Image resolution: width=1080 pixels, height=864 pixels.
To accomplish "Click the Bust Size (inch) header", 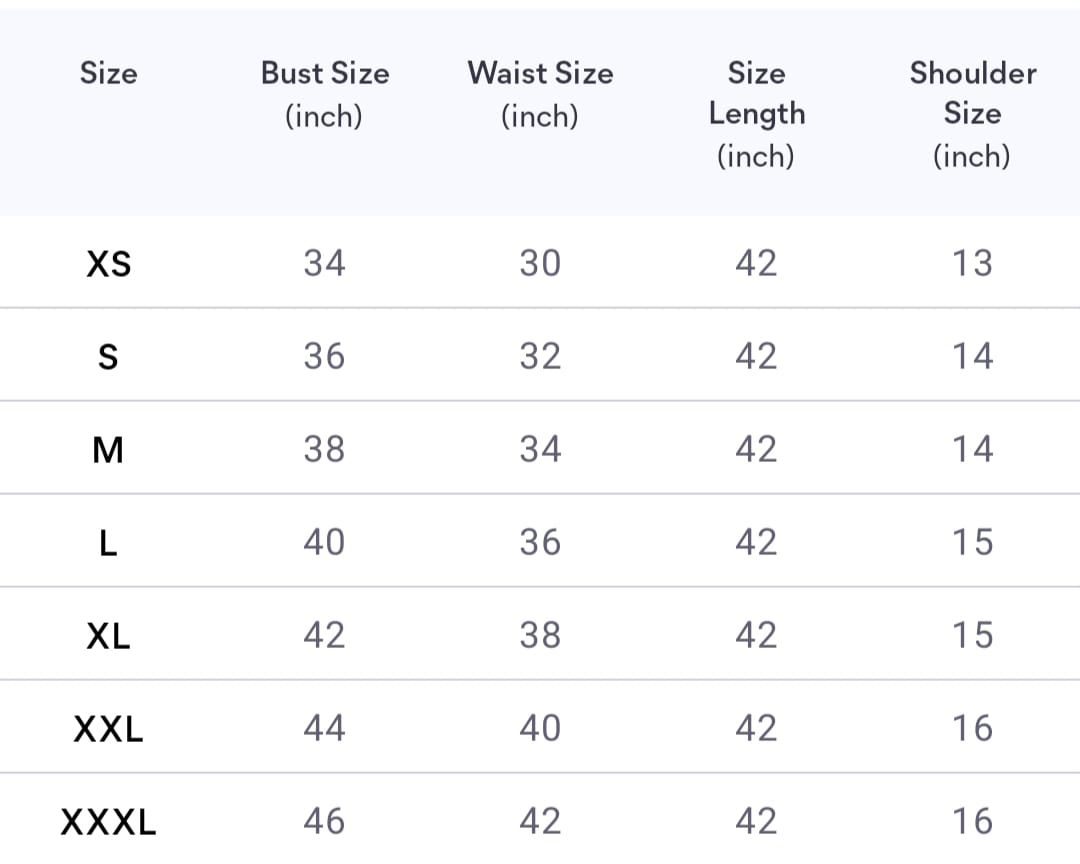I will click(x=324, y=94).
